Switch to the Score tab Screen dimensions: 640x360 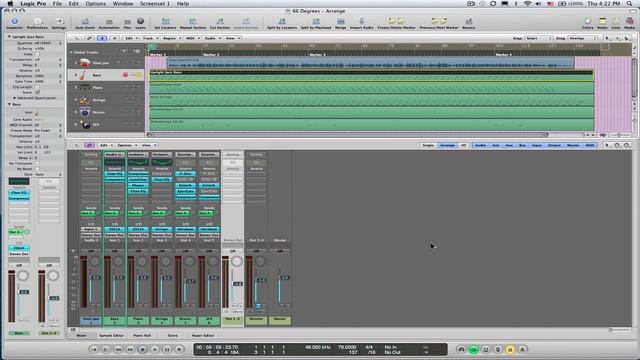point(173,335)
